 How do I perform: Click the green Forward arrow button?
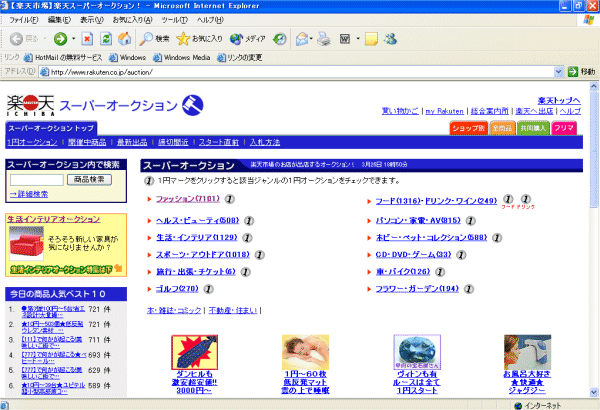pyautogui.click(x=60, y=39)
